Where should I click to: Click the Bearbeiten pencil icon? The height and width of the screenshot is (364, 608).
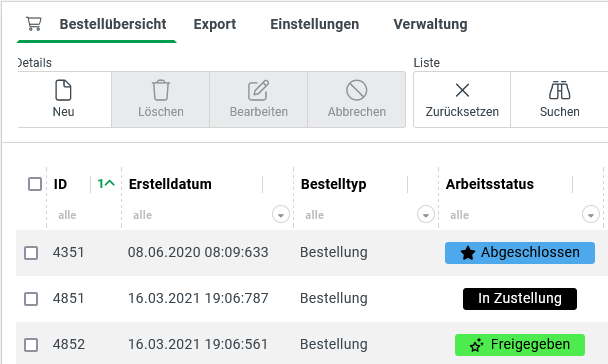click(x=258, y=90)
